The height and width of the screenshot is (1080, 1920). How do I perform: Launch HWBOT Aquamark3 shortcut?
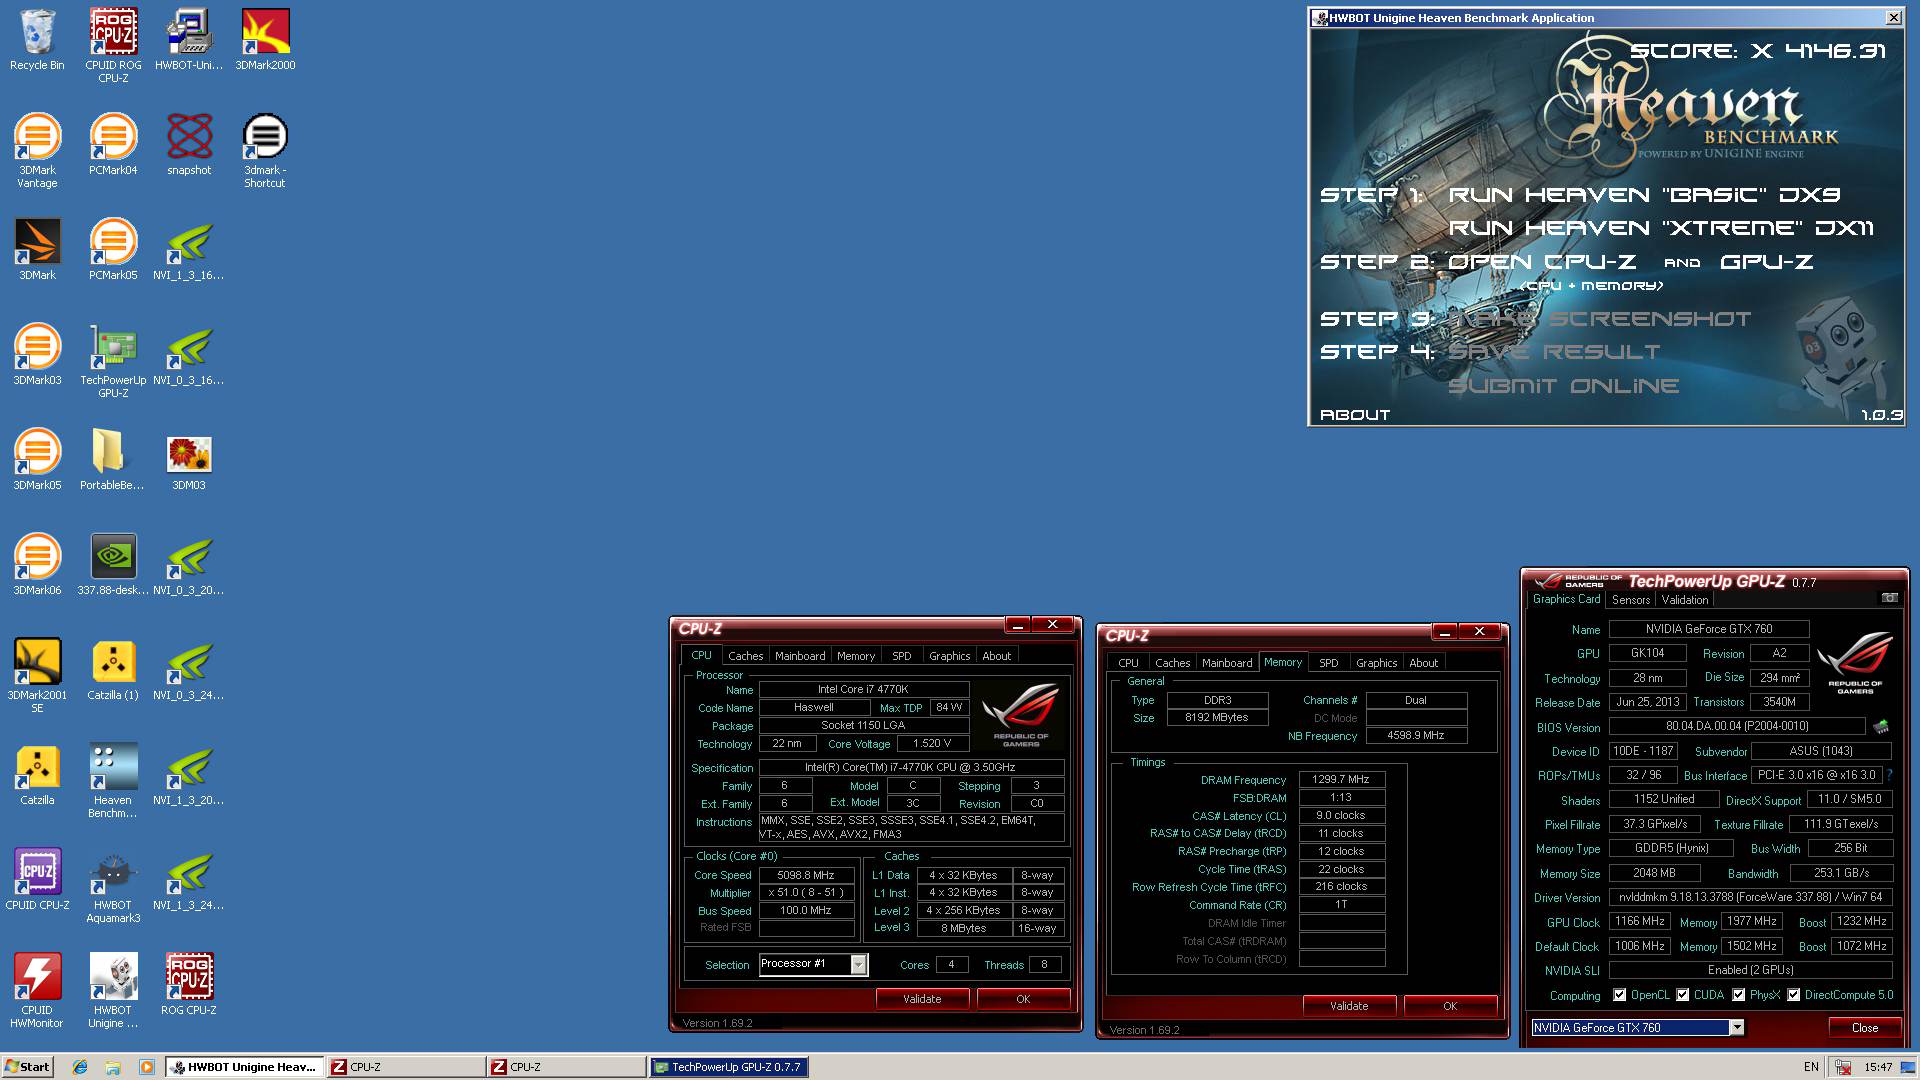click(113, 886)
